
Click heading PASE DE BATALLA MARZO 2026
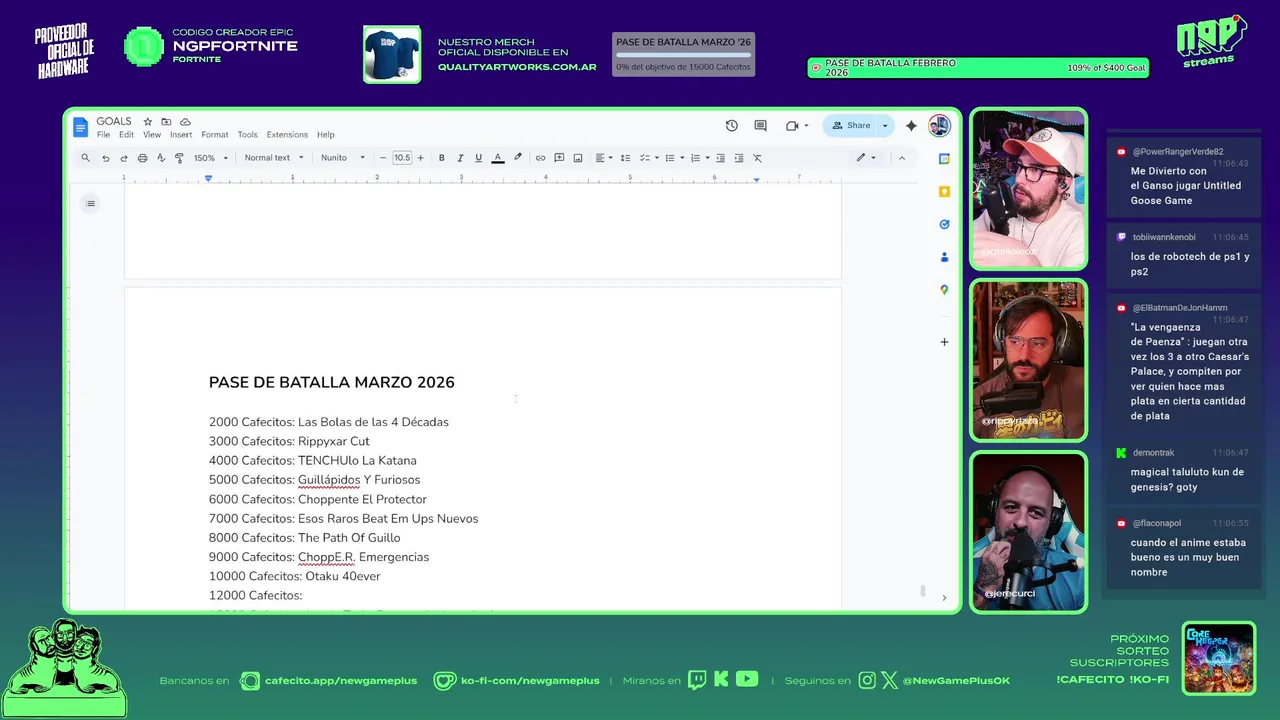[x=332, y=382]
